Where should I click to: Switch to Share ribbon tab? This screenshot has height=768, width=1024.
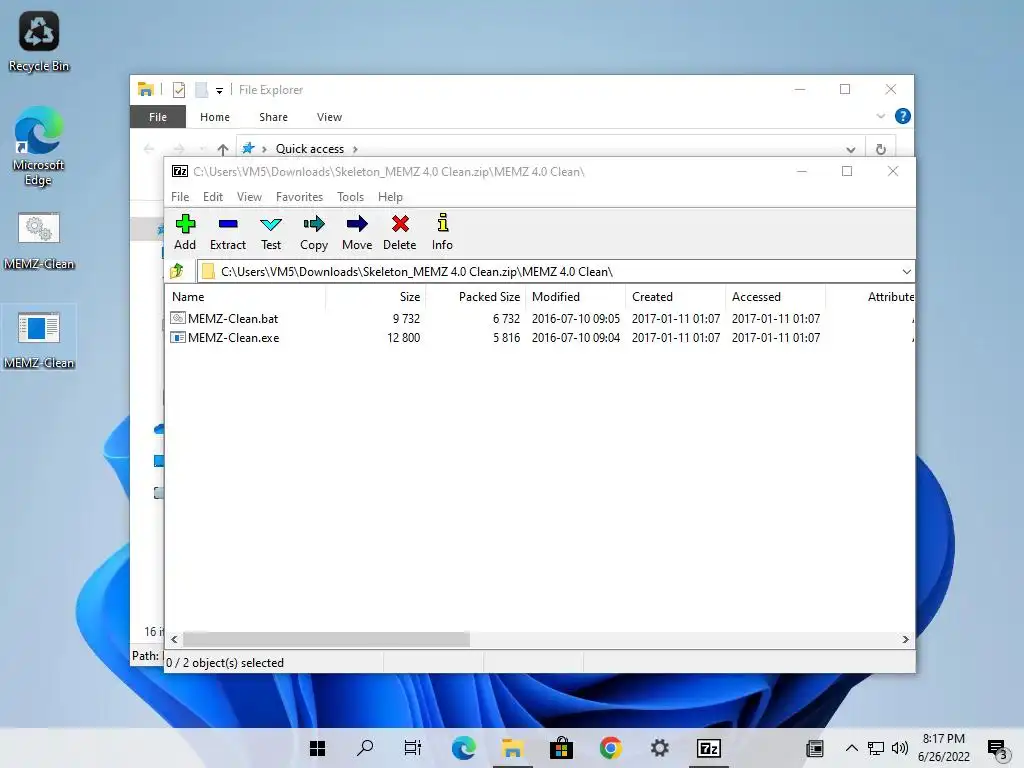[274, 117]
